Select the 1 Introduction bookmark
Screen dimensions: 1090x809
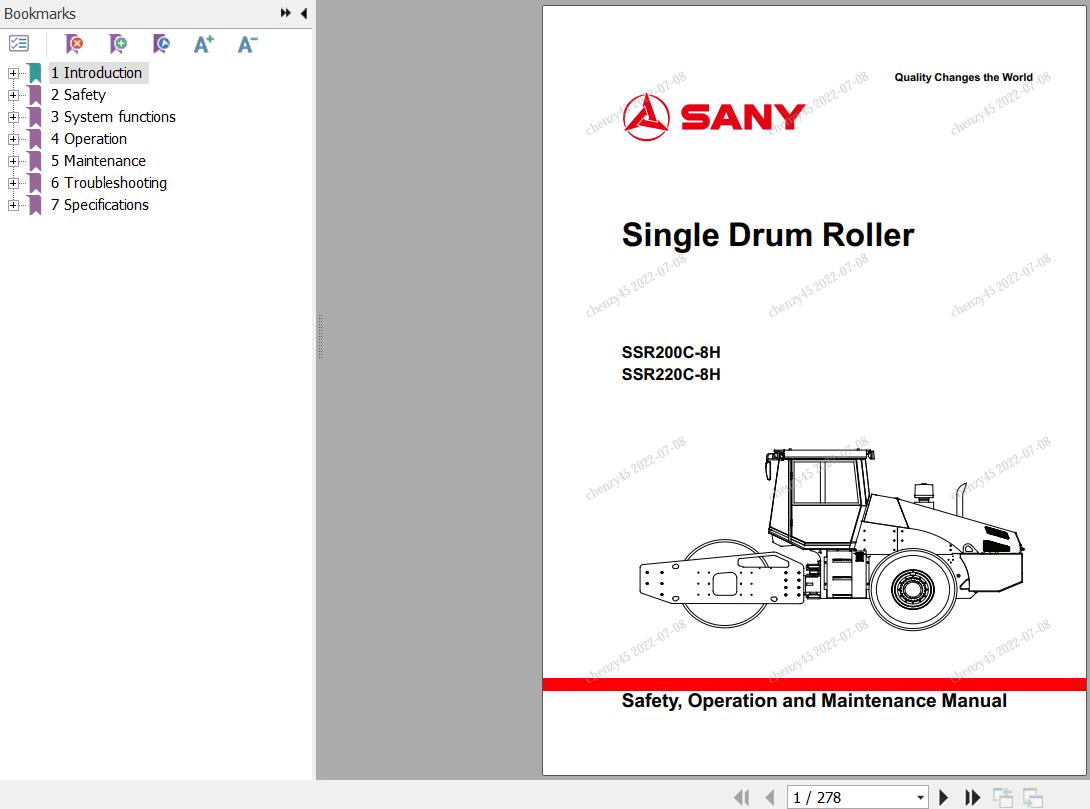click(97, 73)
